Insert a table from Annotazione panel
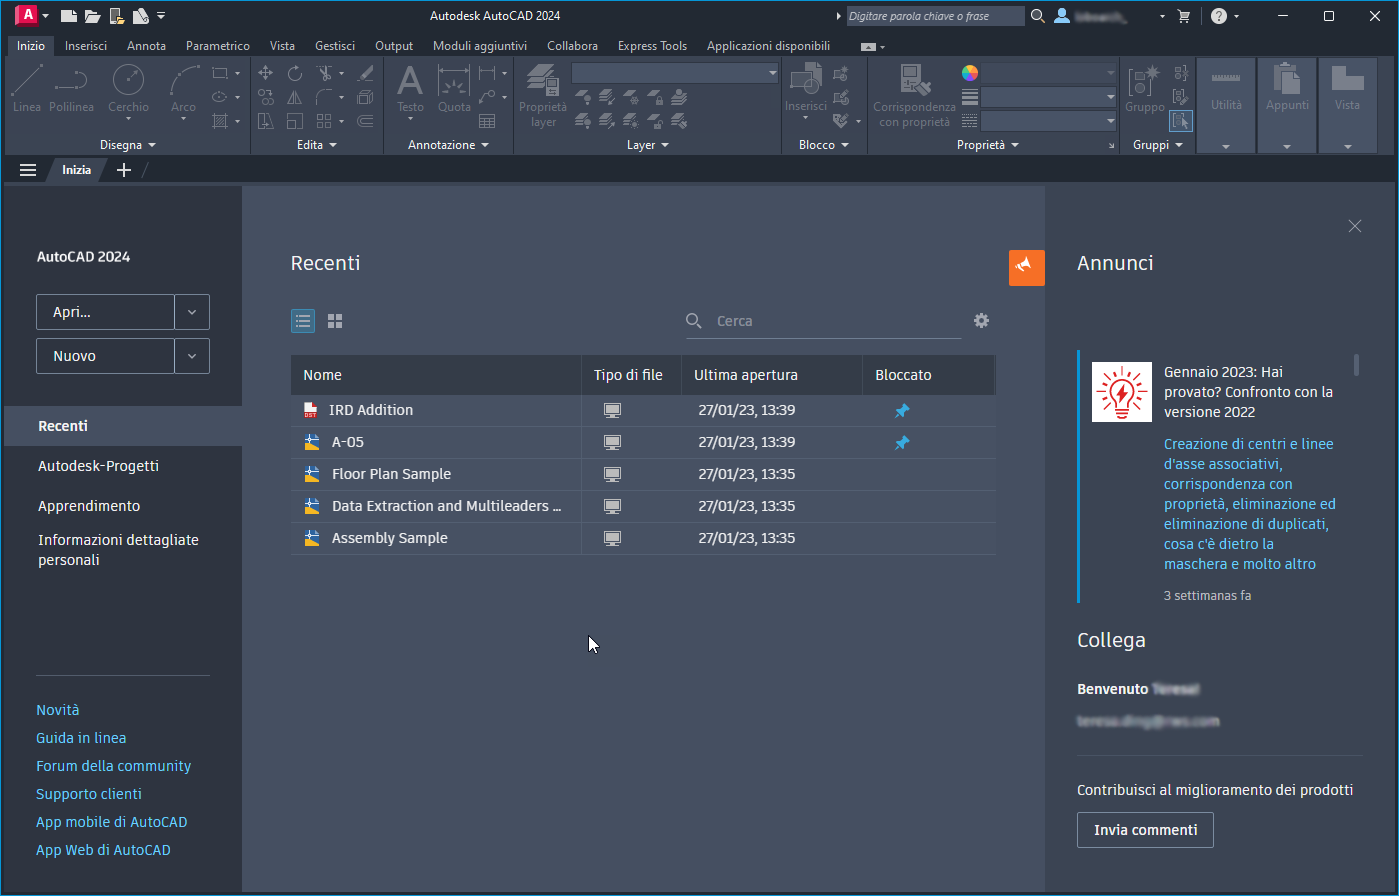 point(487,121)
